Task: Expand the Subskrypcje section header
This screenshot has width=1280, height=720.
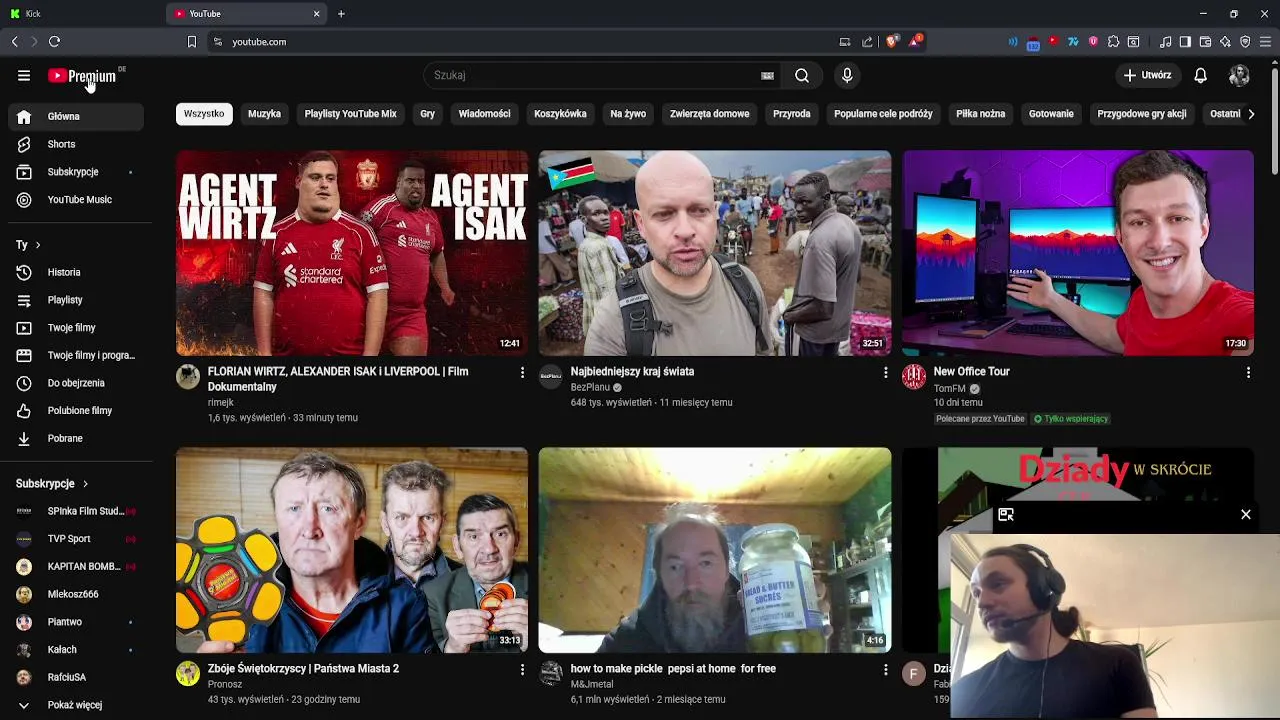Action: click(52, 483)
